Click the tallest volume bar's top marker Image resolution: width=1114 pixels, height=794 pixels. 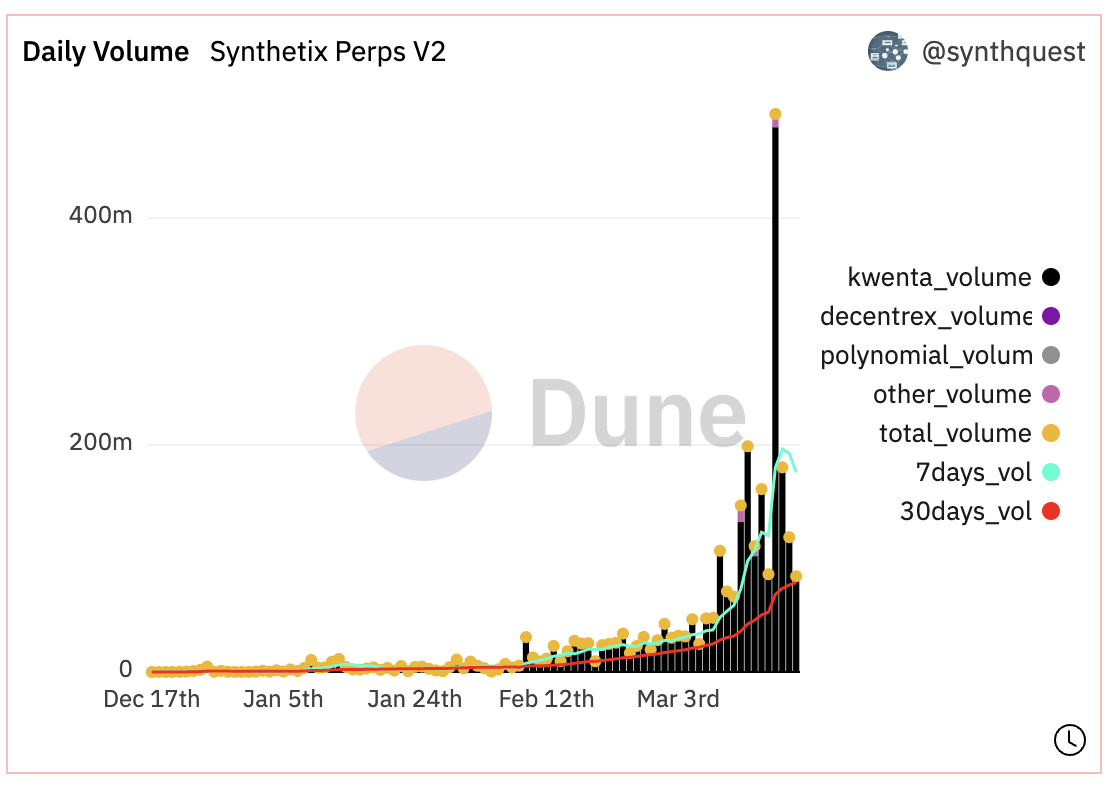(x=775, y=114)
